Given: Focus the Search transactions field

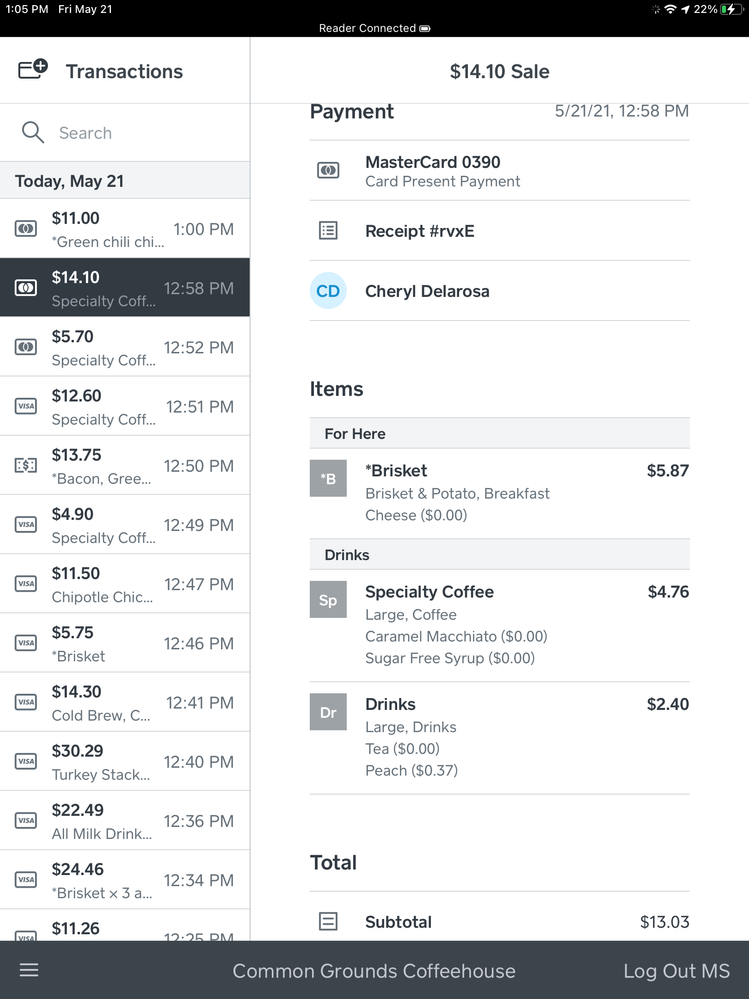Looking at the screenshot, I should [140, 133].
